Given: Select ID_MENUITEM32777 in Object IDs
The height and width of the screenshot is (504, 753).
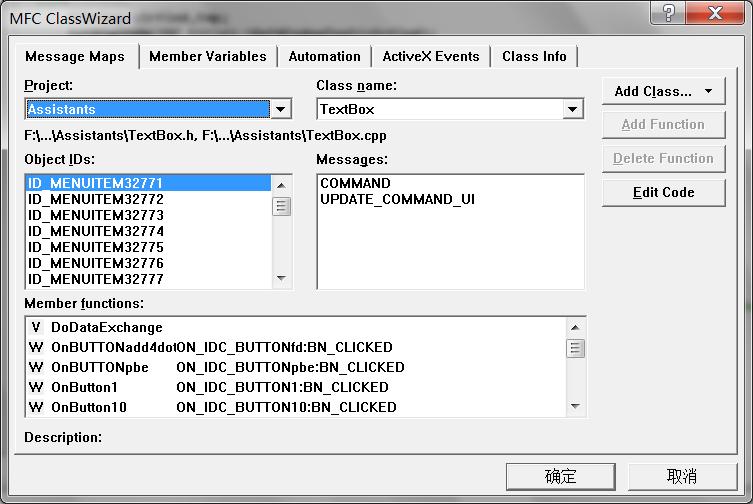Looking at the screenshot, I should [x=148, y=279].
